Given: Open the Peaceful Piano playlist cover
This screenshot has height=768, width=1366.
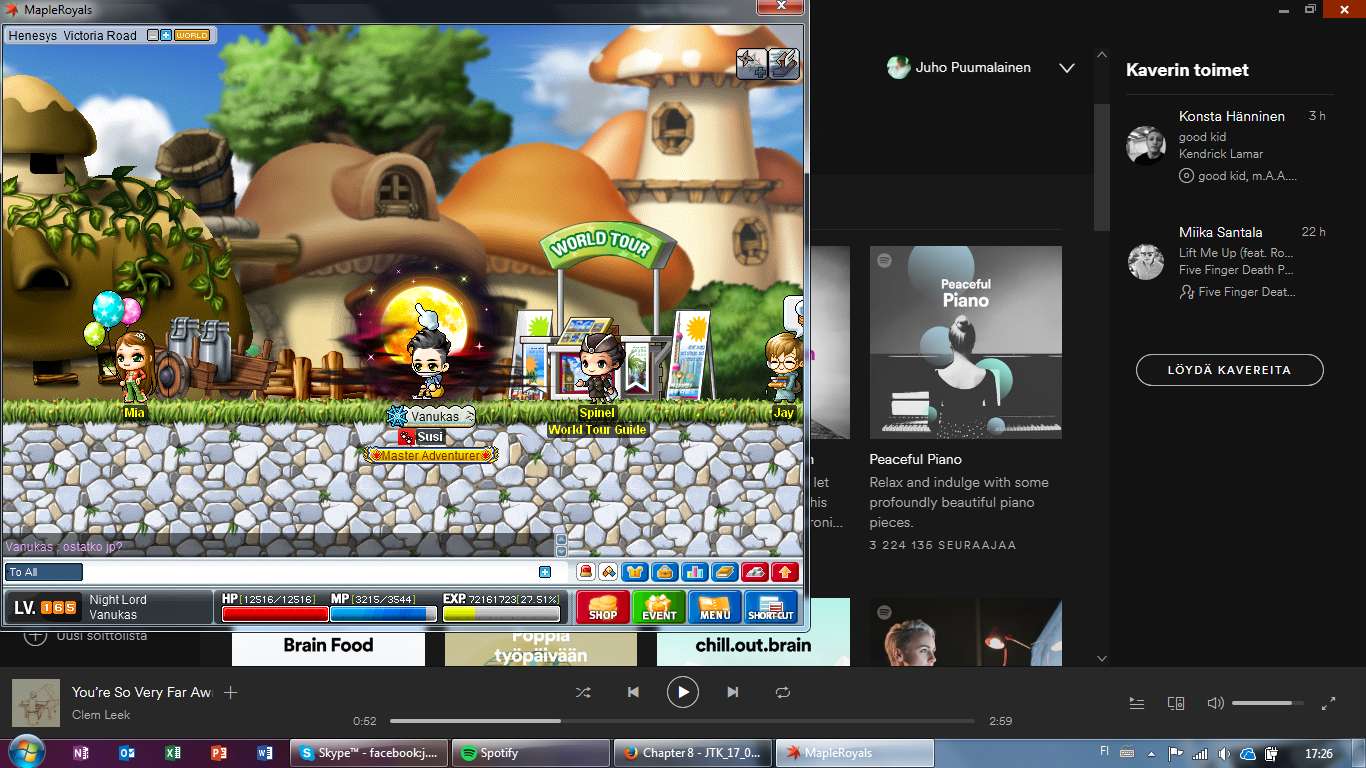Looking at the screenshot, I should (x=966, y=342).
